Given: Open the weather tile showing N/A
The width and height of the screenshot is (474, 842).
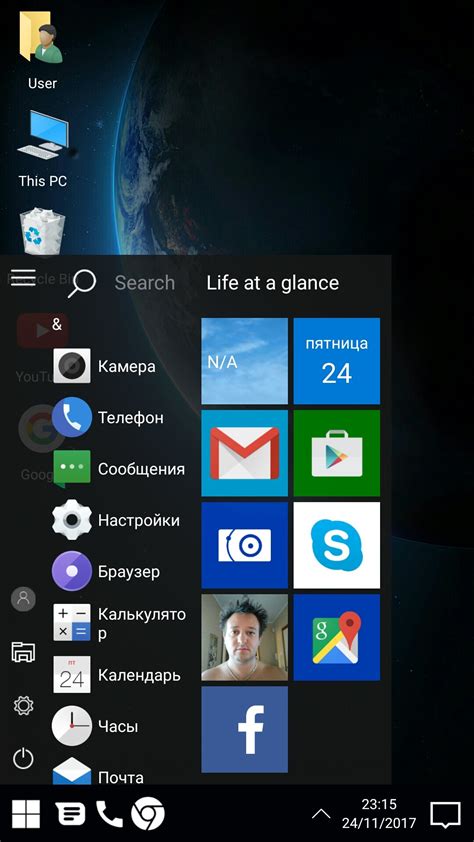Looking at the screenshot, I should 244,361.
